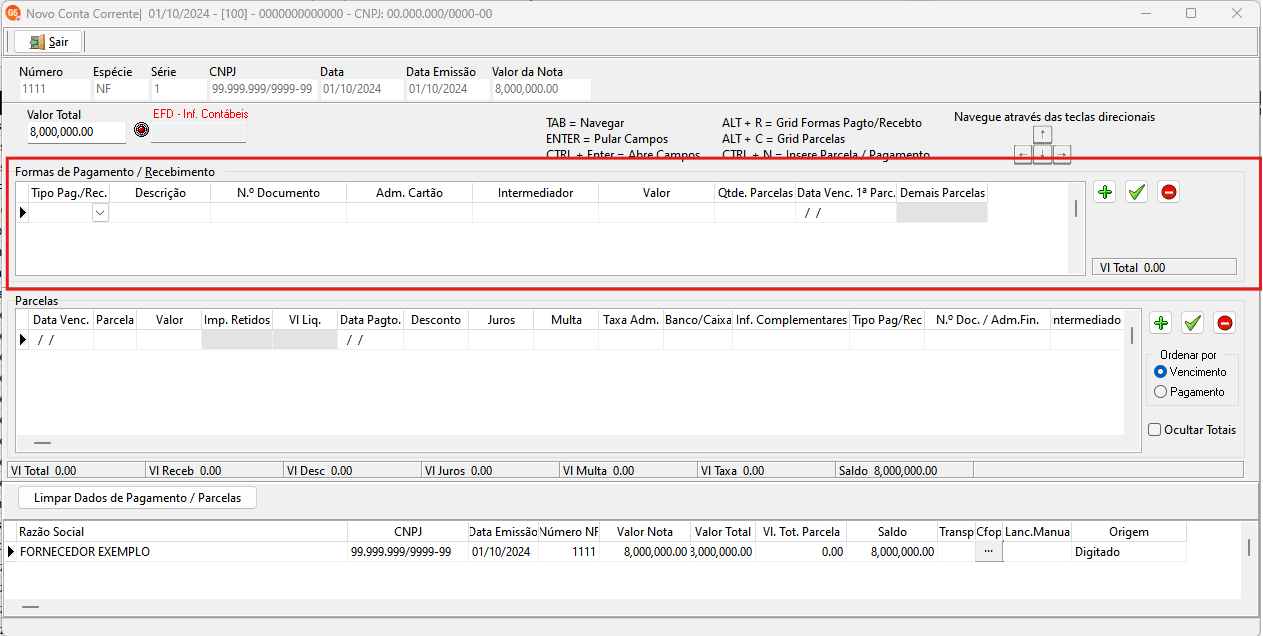Maximize the Novo Conta Corrente window

1191,14
